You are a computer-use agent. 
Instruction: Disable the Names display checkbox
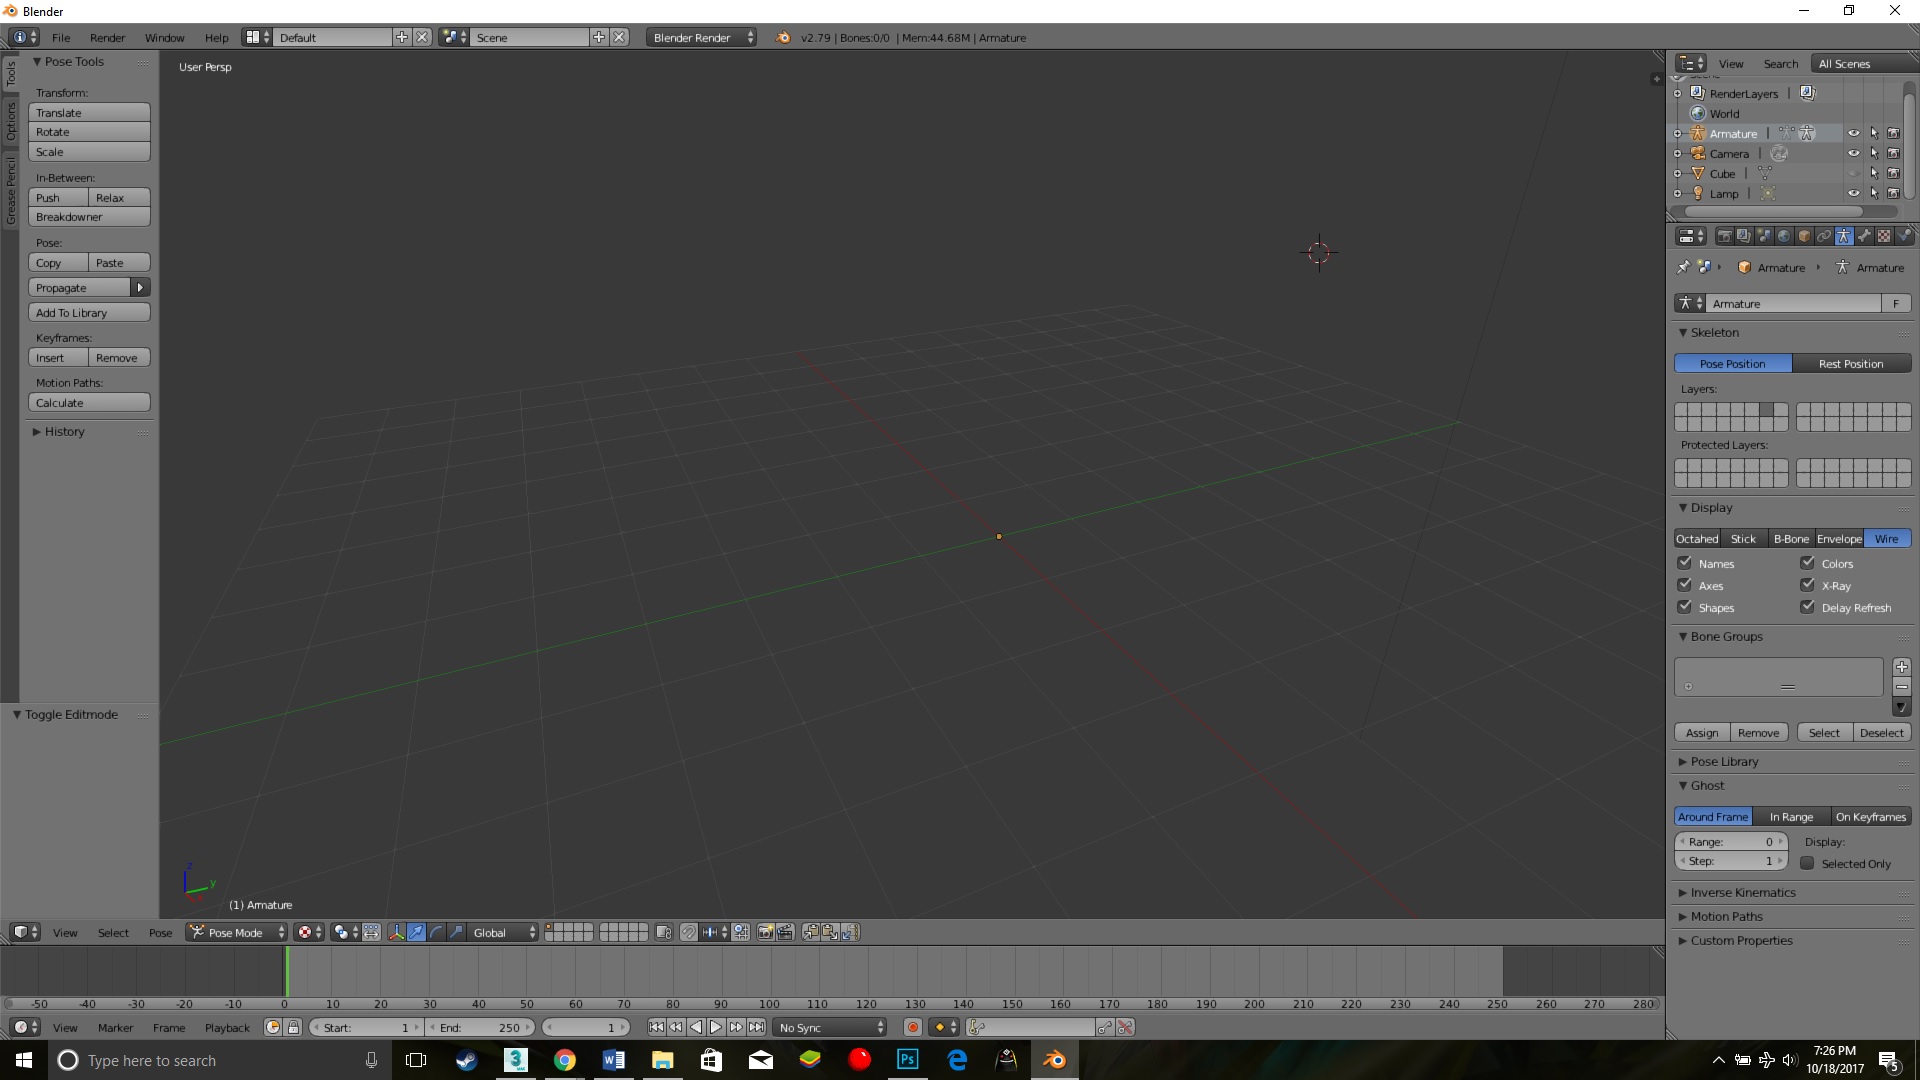[x=1685, y=563]
